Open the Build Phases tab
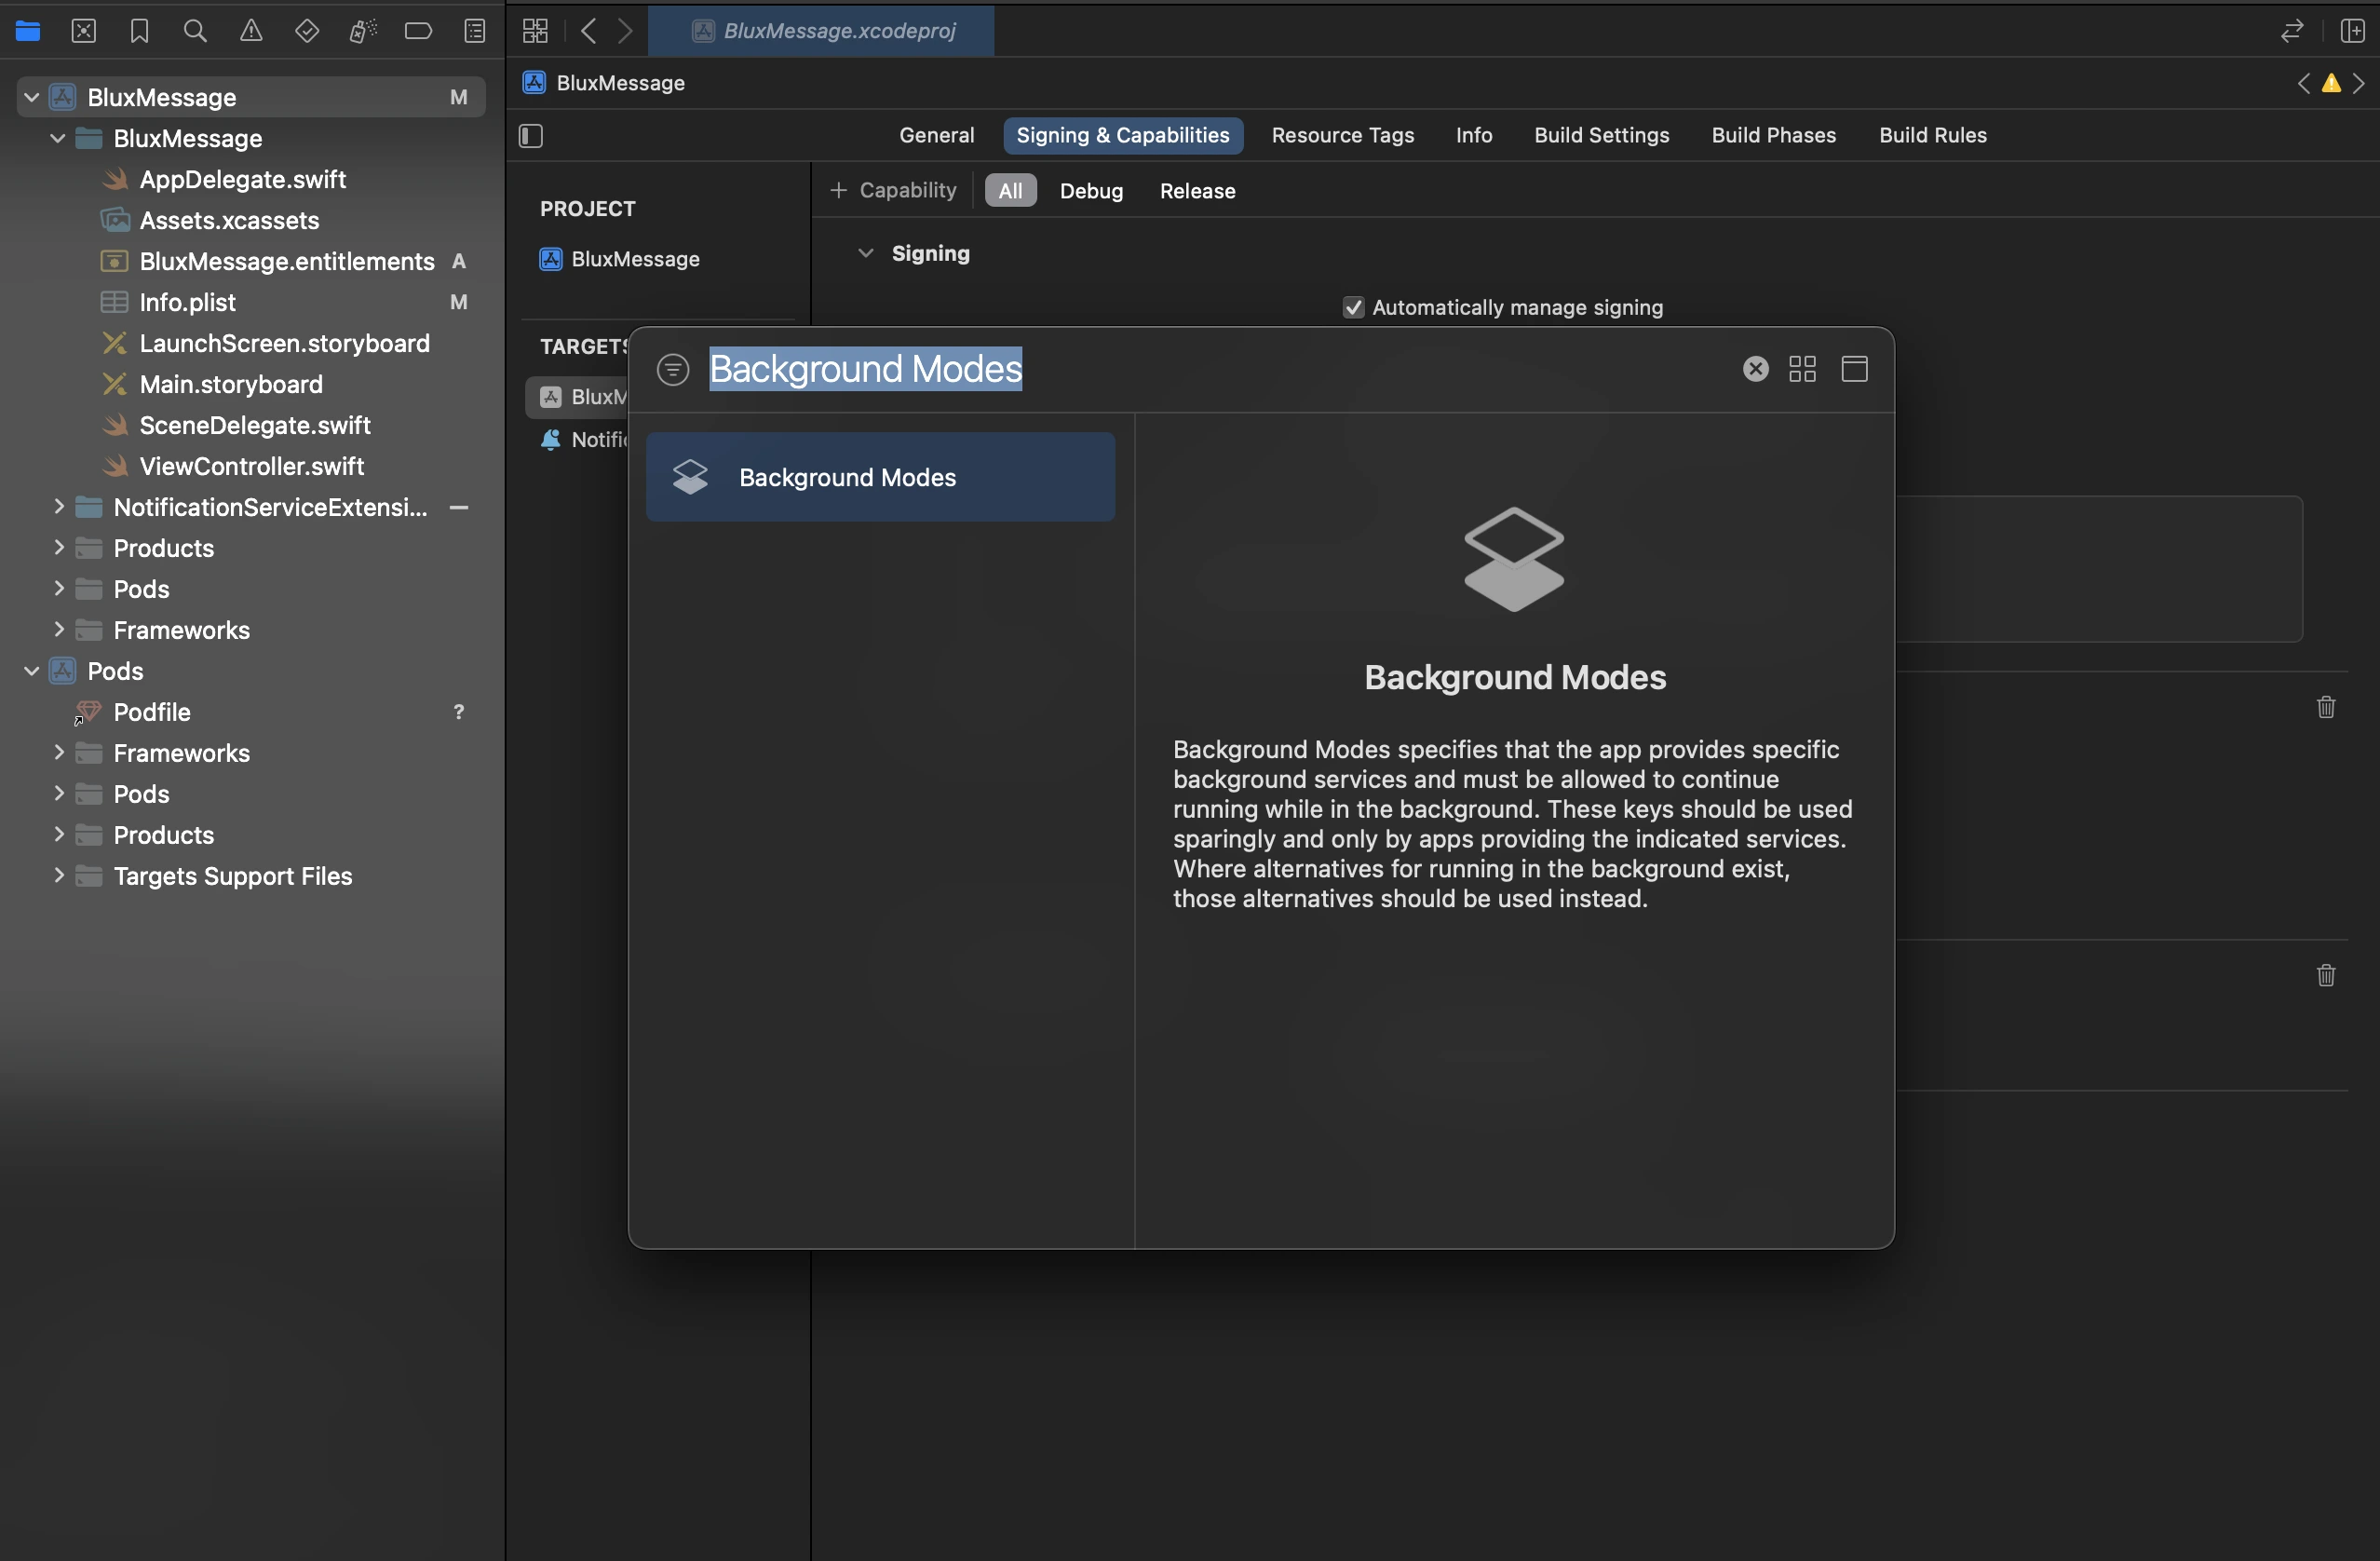Viewport: 2380px width, 1561px height. pos(1773,136)
